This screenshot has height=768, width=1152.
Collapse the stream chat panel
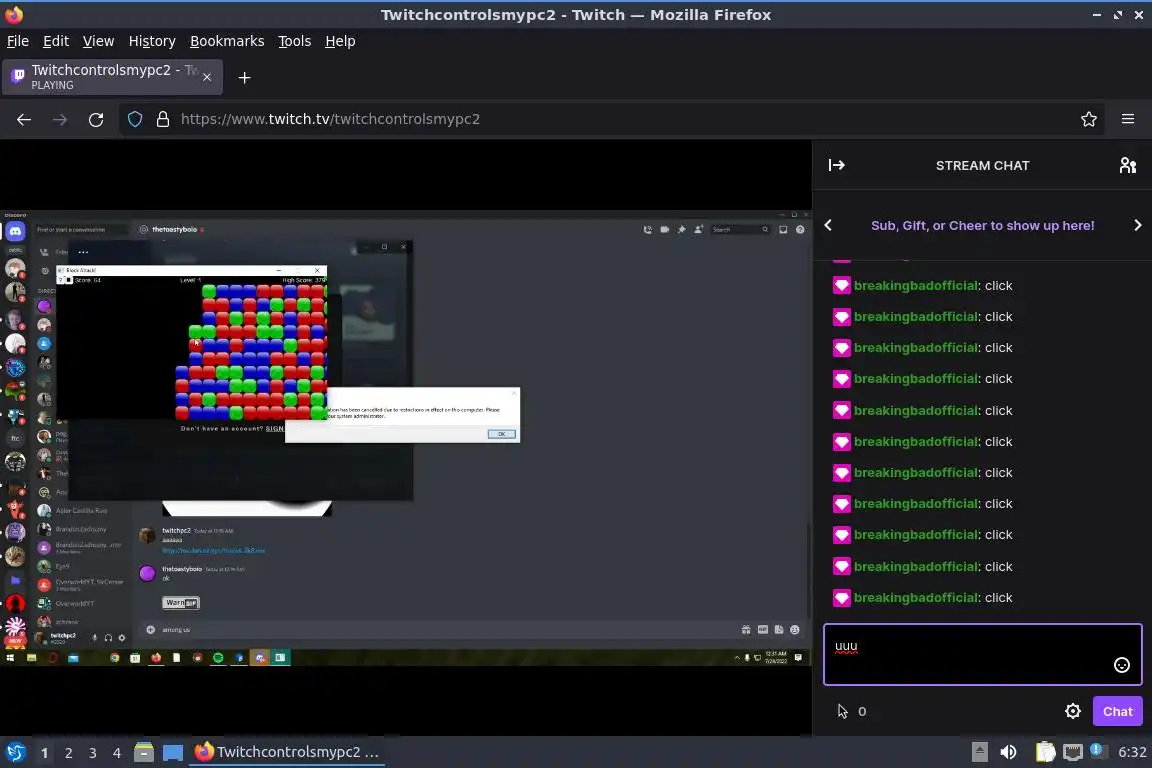tap(836, 165)
